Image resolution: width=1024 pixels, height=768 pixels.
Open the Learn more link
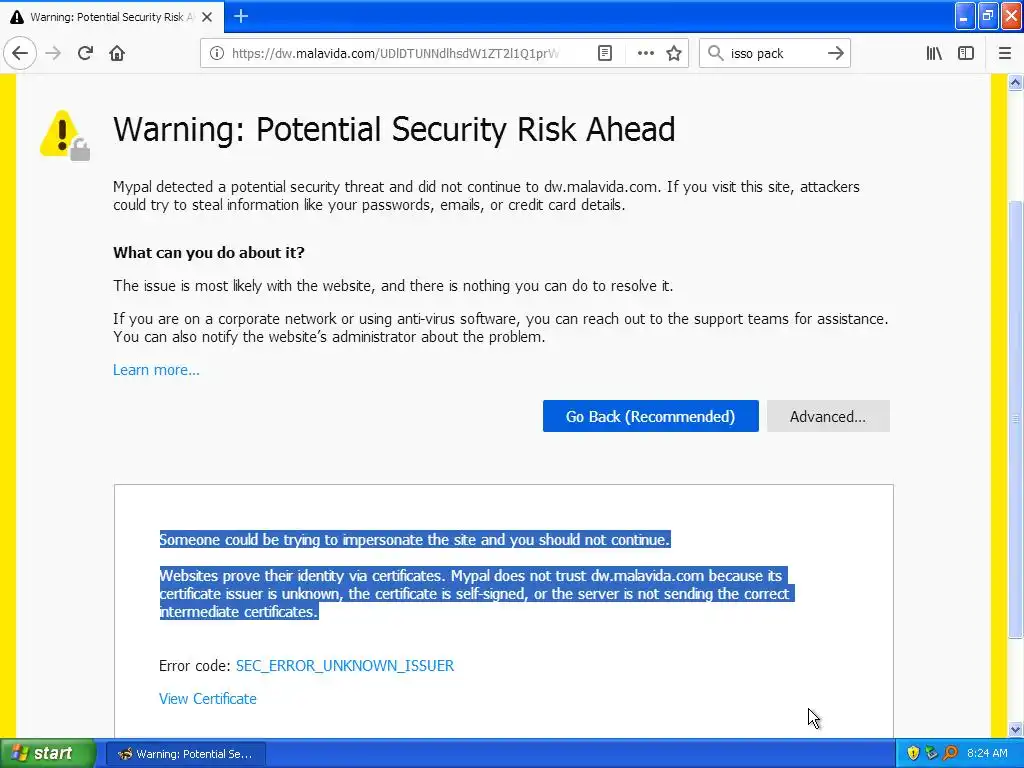pyautogui.click(x=156, y=370)
